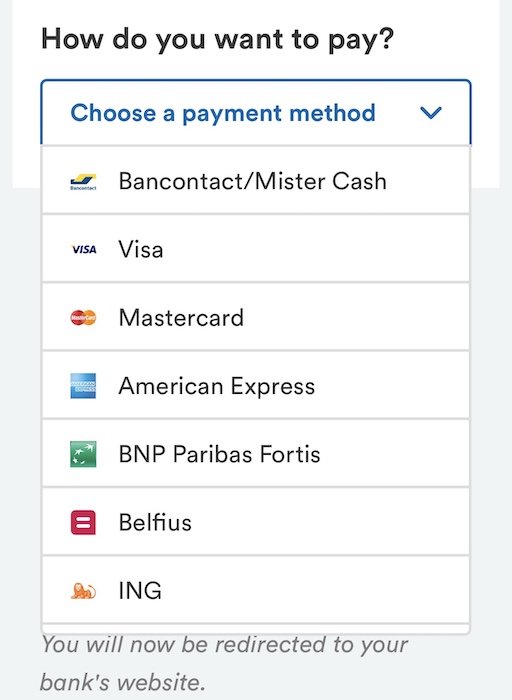512x700 pixels.
Task: Click the American Express blue logo
Action: pyautogui.click(x=83, y=386)
